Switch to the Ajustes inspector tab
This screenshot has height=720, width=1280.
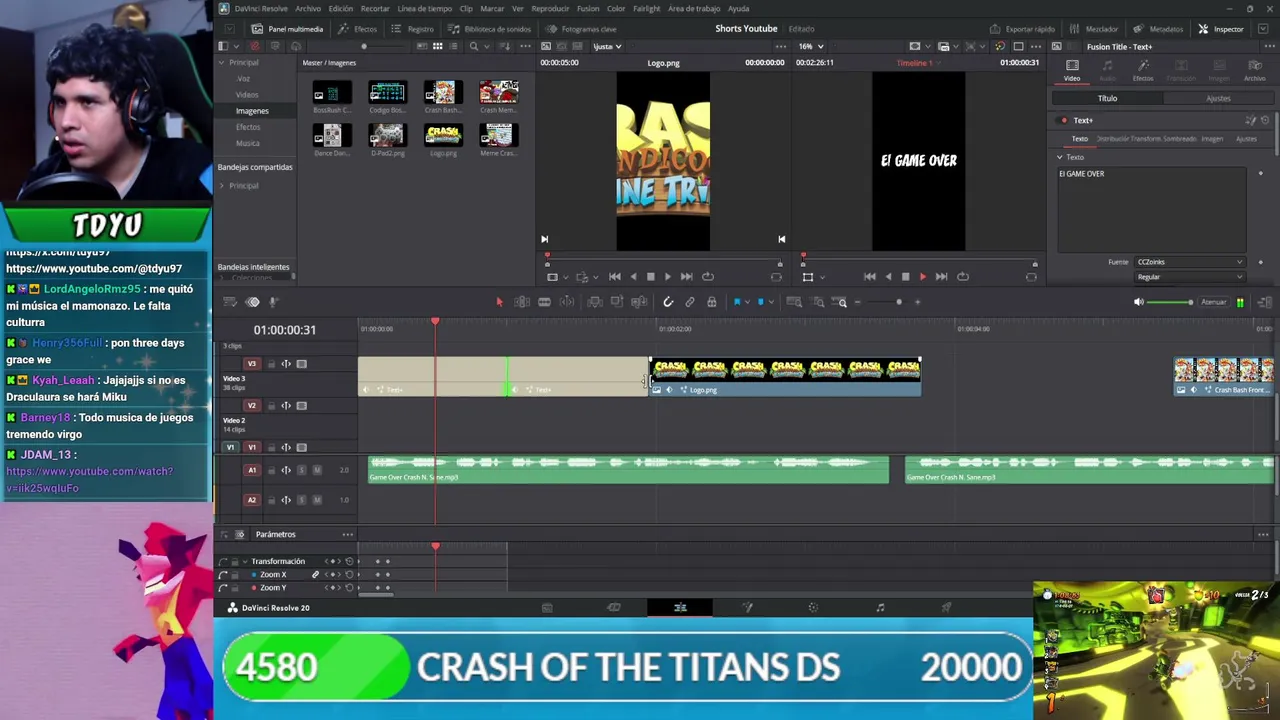[x=1218, y=98]
